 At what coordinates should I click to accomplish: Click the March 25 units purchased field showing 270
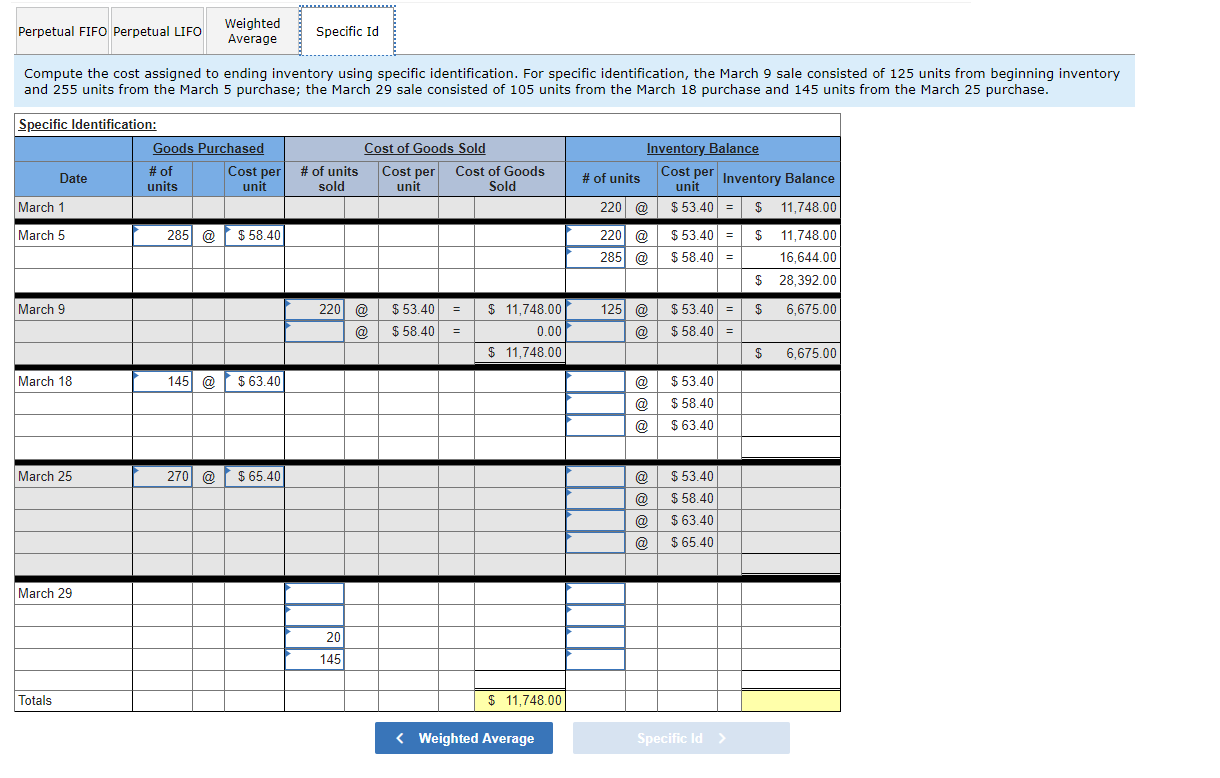(160, 476)
